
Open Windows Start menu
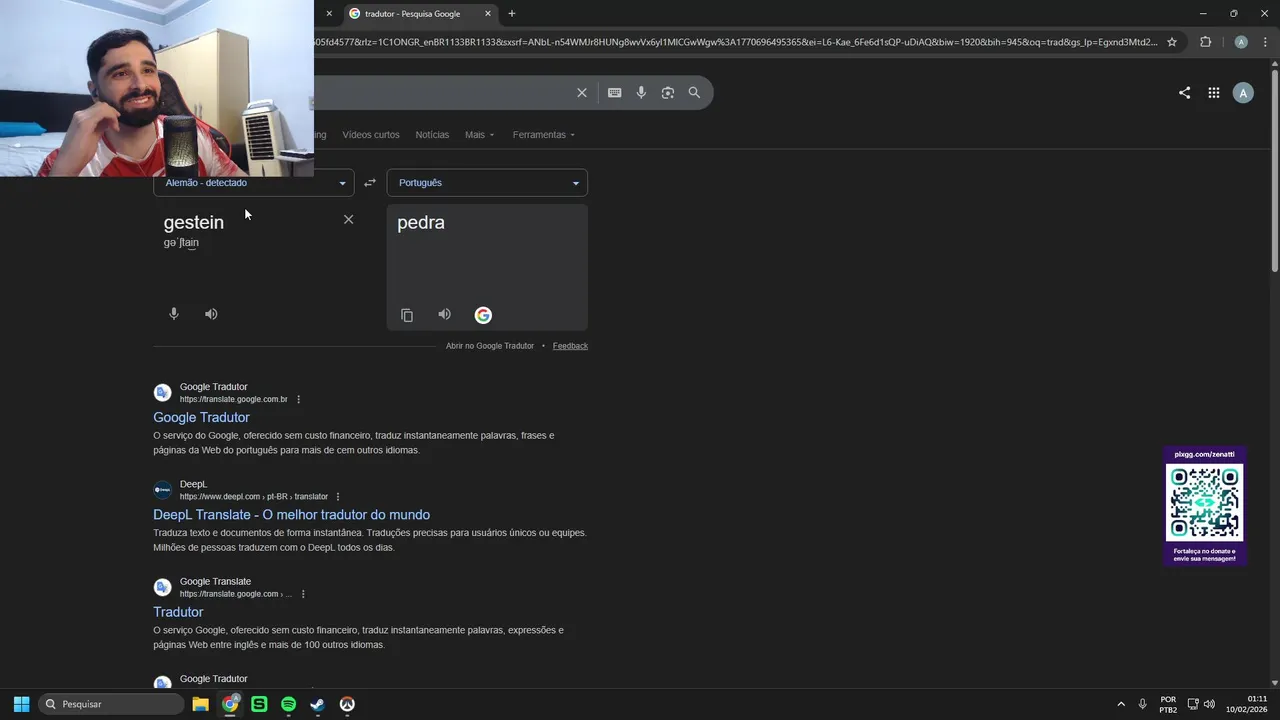click(x=21, y=704)
